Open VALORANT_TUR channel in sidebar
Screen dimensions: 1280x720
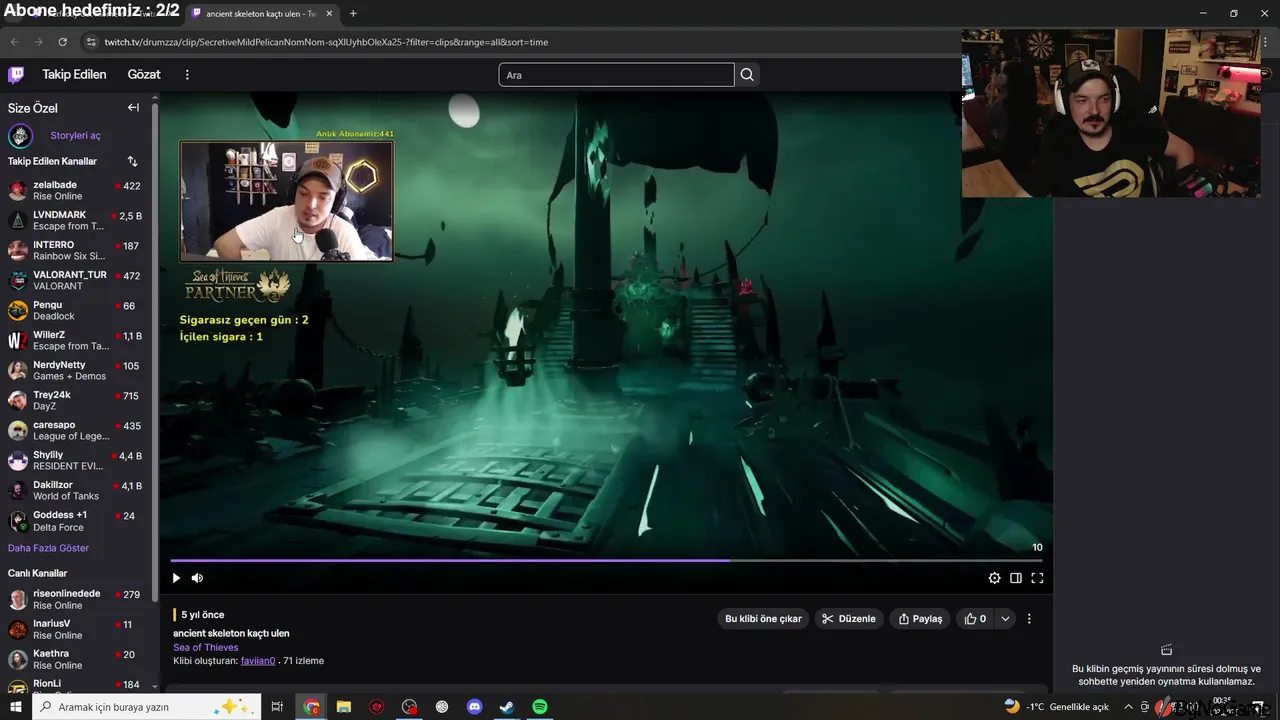coord(76,280)
